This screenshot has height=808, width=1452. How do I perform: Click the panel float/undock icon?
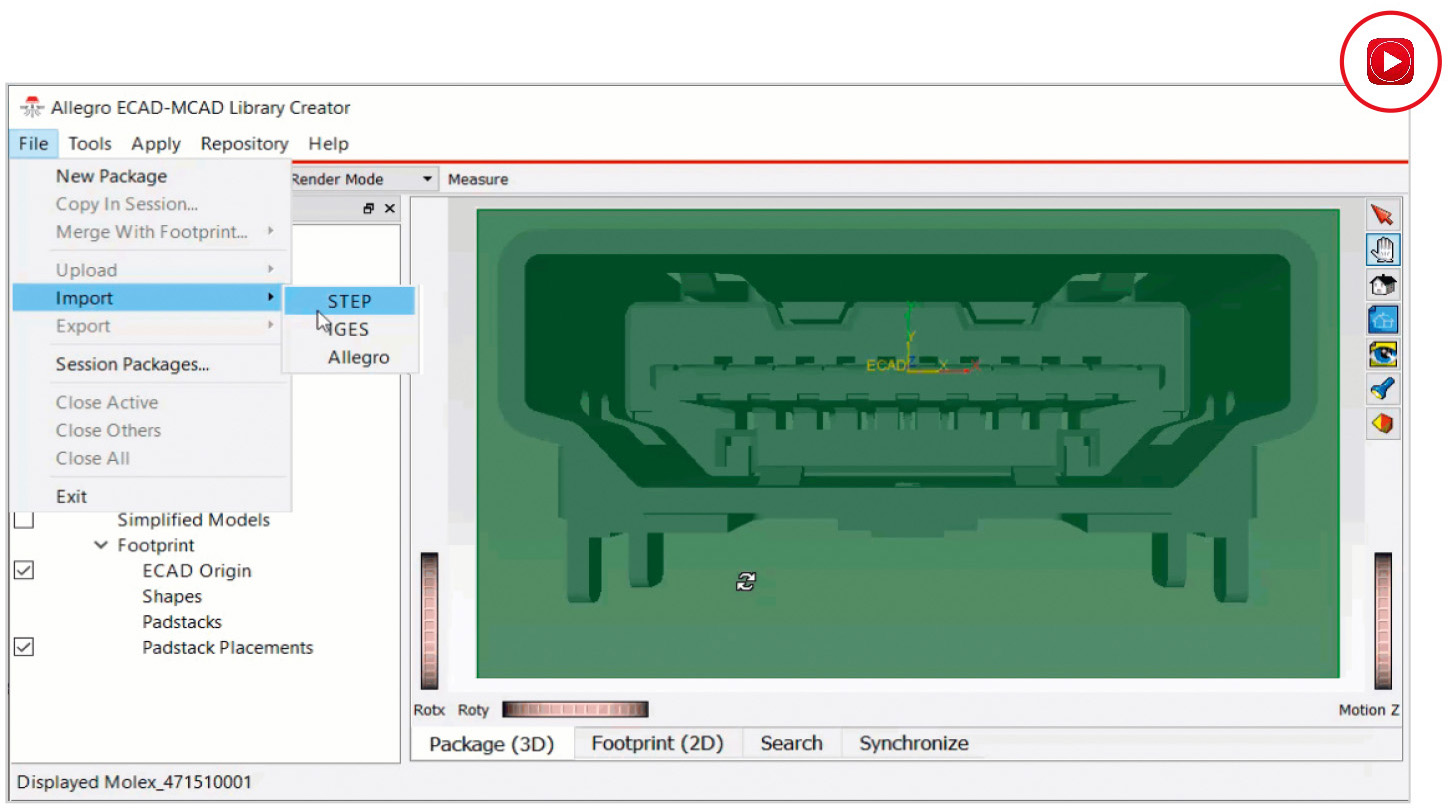pyautogui.click(x=368, y=209)
